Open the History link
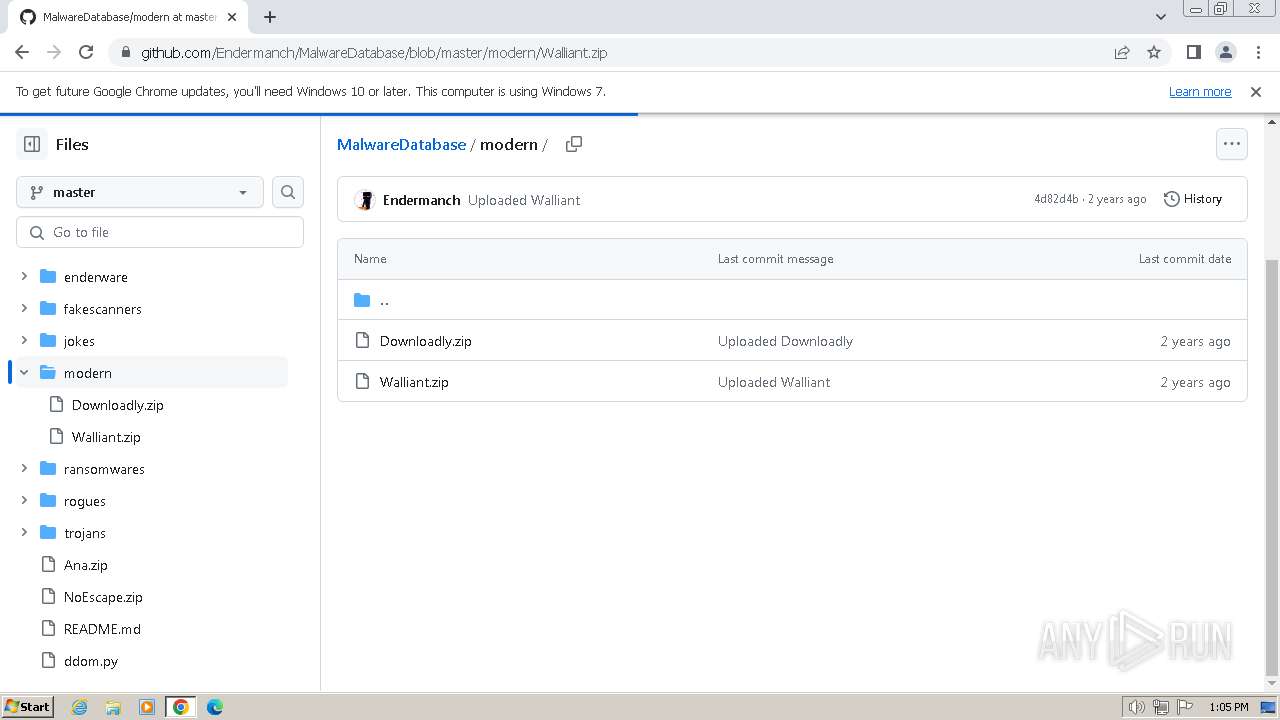This screenshot has width=1280, height=720. click(x=1193, y=199)
